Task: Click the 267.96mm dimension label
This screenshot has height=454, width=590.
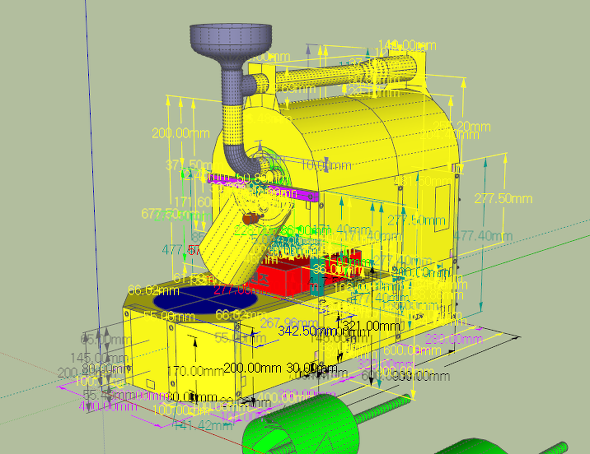Action: coord(288,323)
